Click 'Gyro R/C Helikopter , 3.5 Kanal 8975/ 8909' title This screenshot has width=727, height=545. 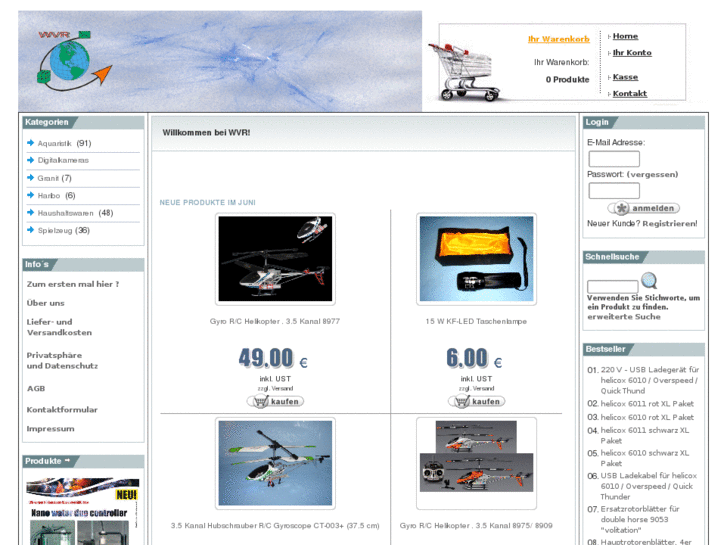click(476, 526)
